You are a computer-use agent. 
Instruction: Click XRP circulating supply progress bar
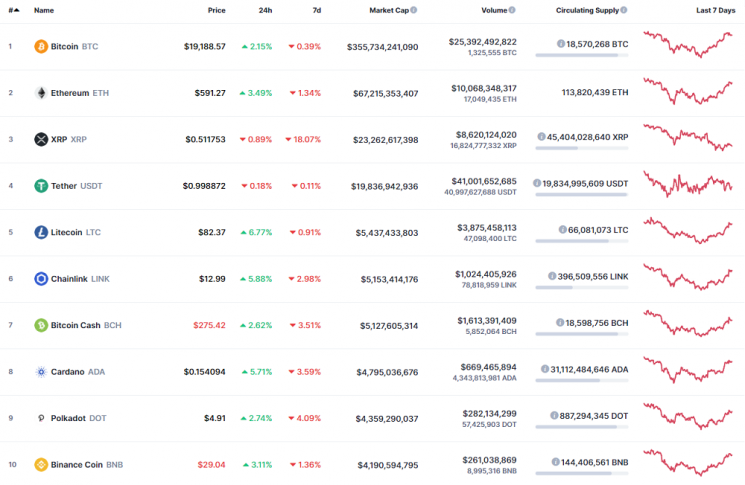(582, 148)
